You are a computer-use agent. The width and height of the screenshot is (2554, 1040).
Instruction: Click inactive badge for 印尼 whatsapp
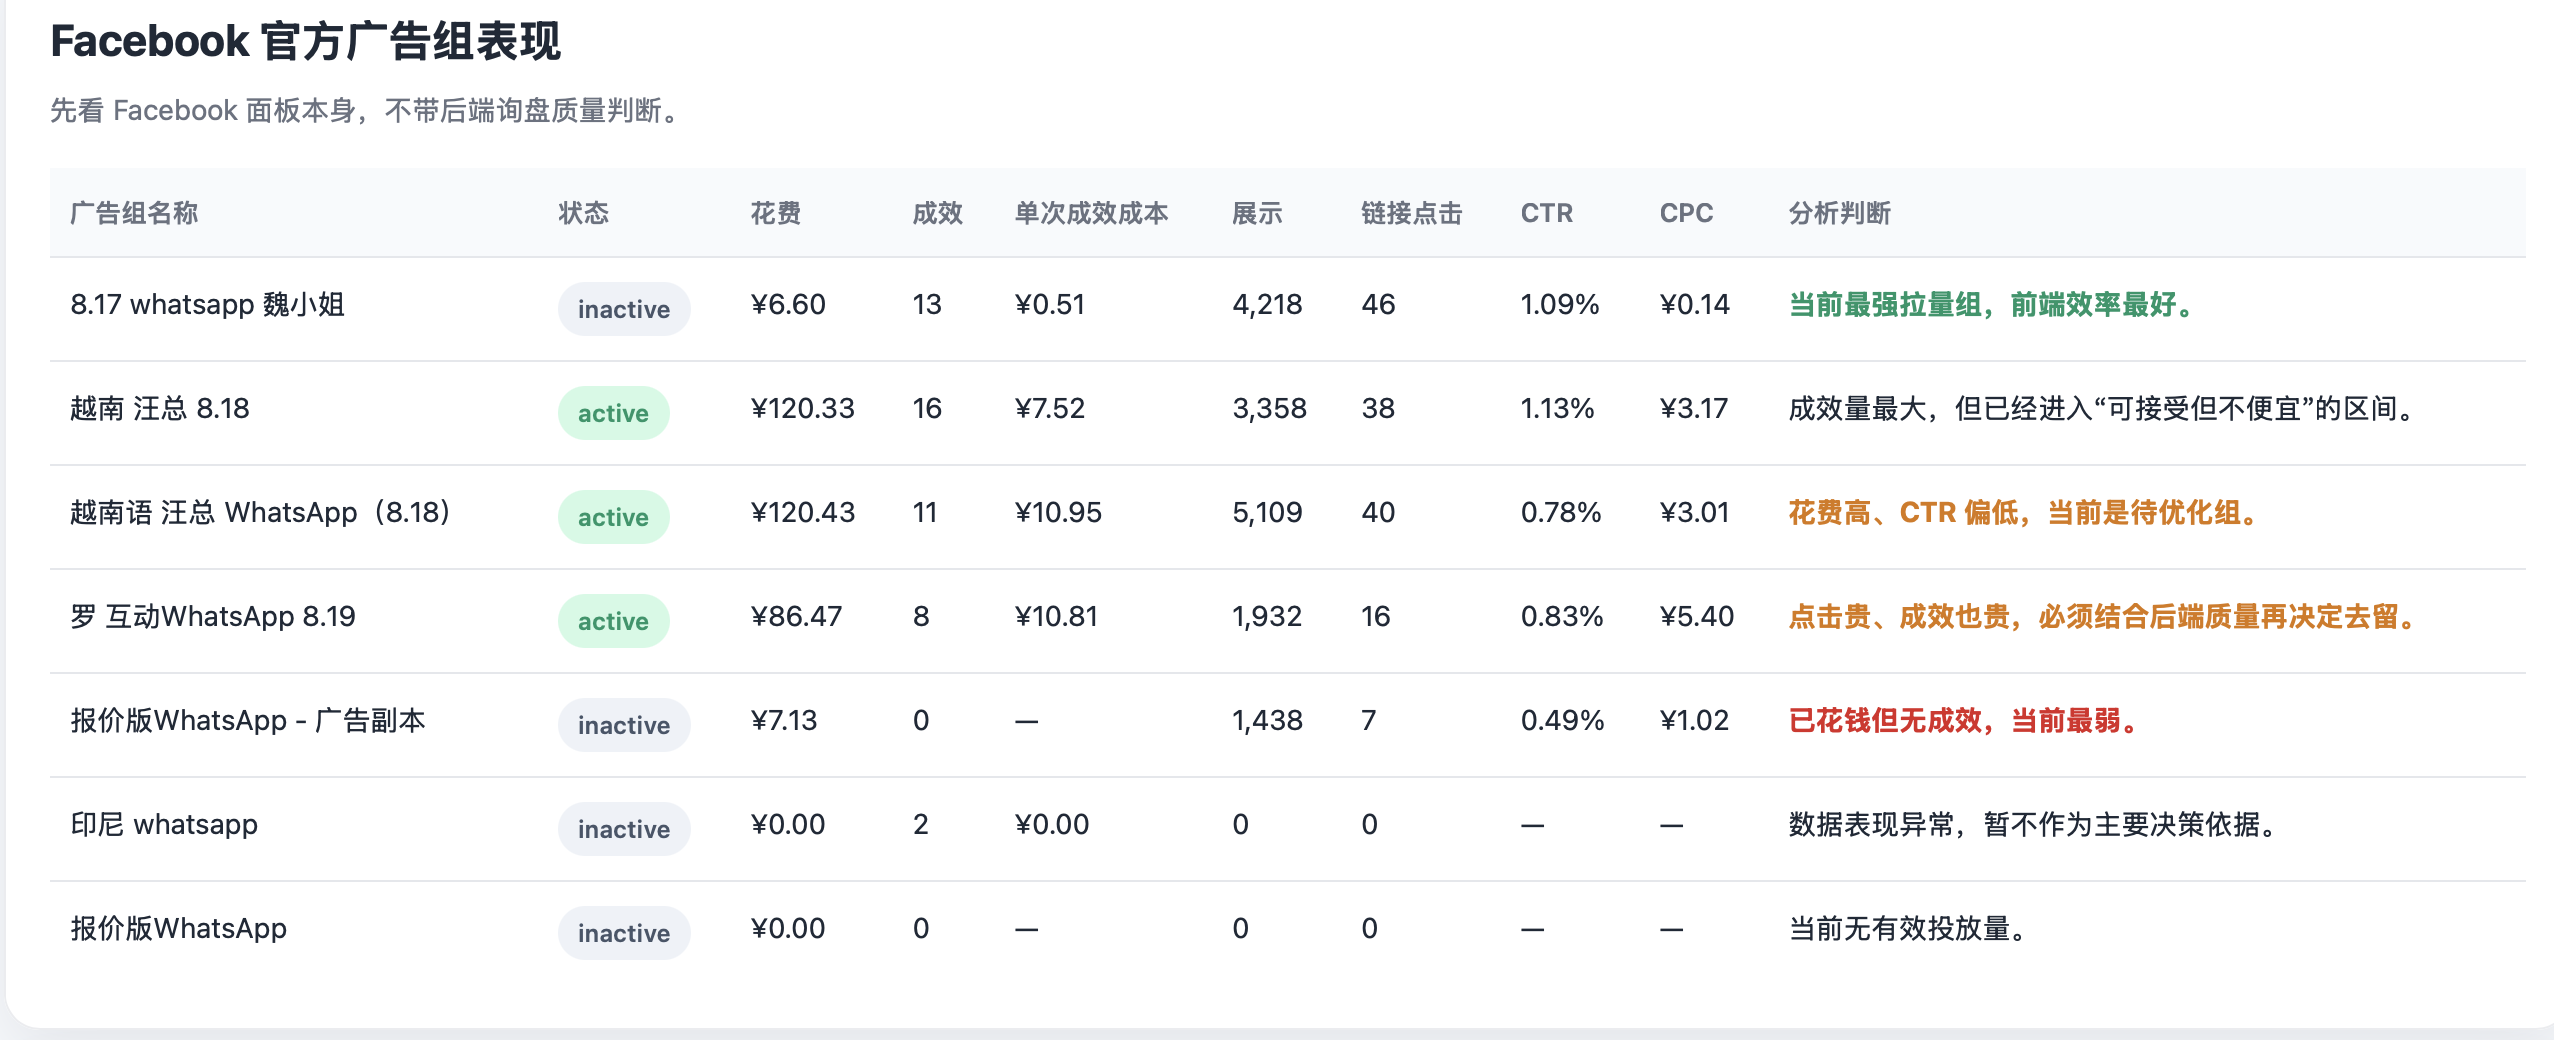pyautogui.click(x=624, y=829)
